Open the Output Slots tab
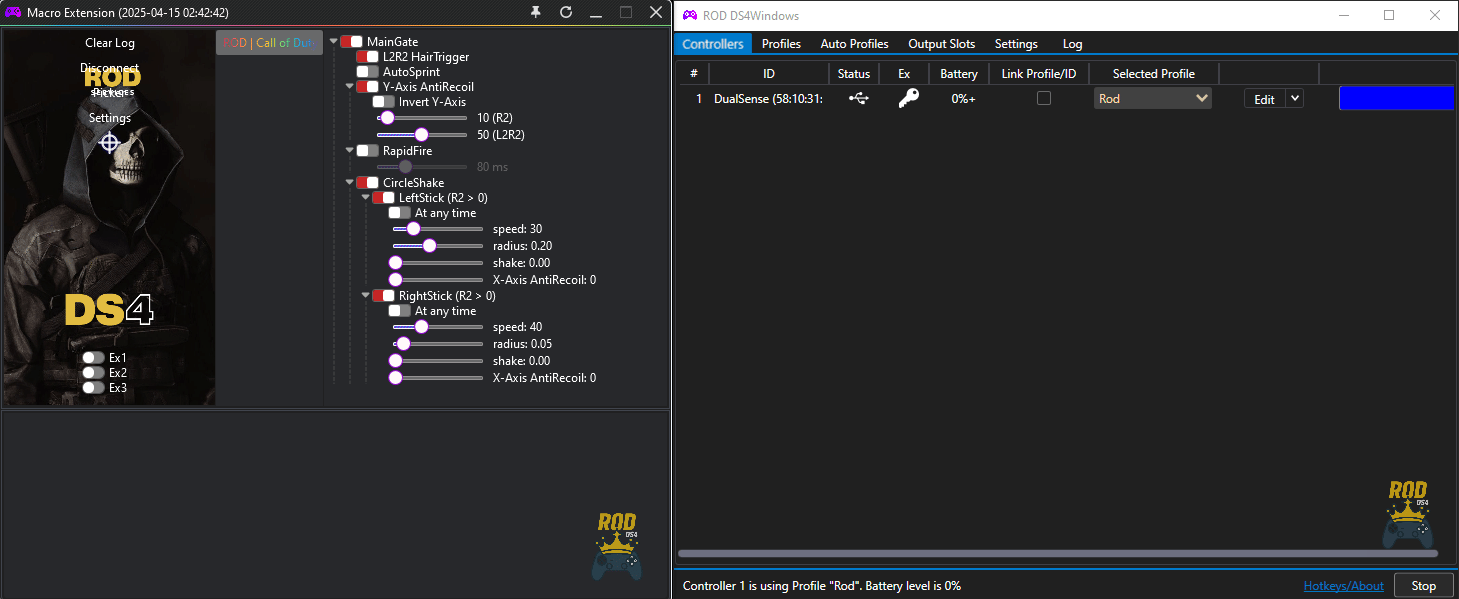Image resolution: width=1459 pixels, height=599 pixels. click(941, 44)
